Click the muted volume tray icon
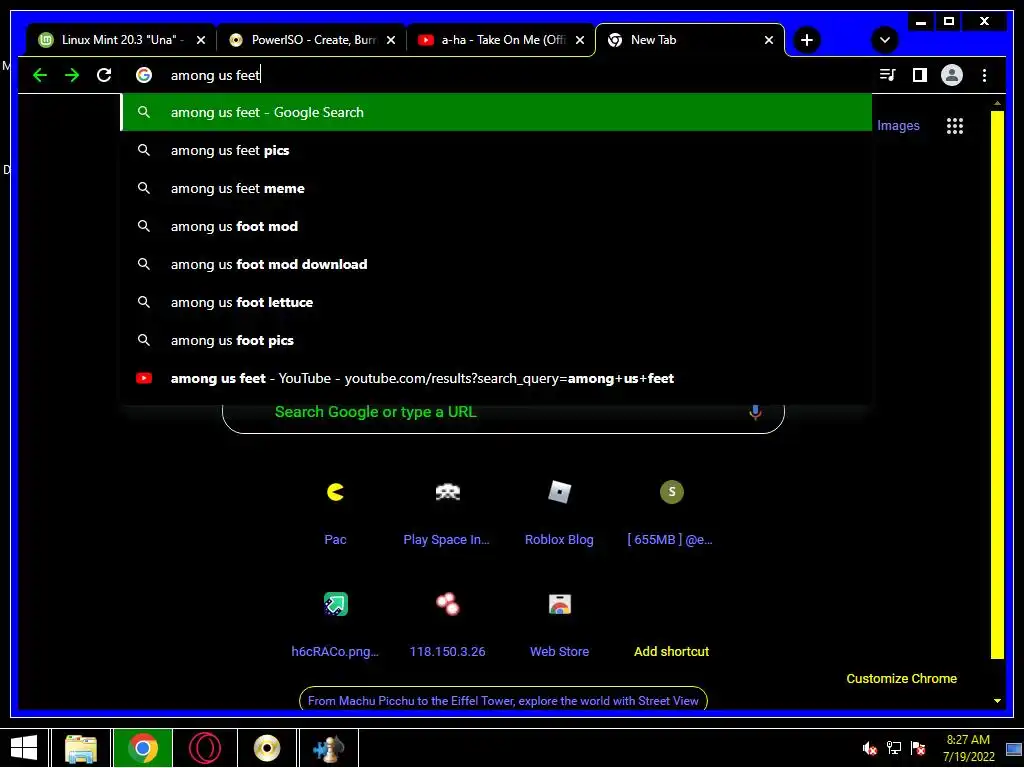Viewport: 1024px width, 768px height. point(869,748)
